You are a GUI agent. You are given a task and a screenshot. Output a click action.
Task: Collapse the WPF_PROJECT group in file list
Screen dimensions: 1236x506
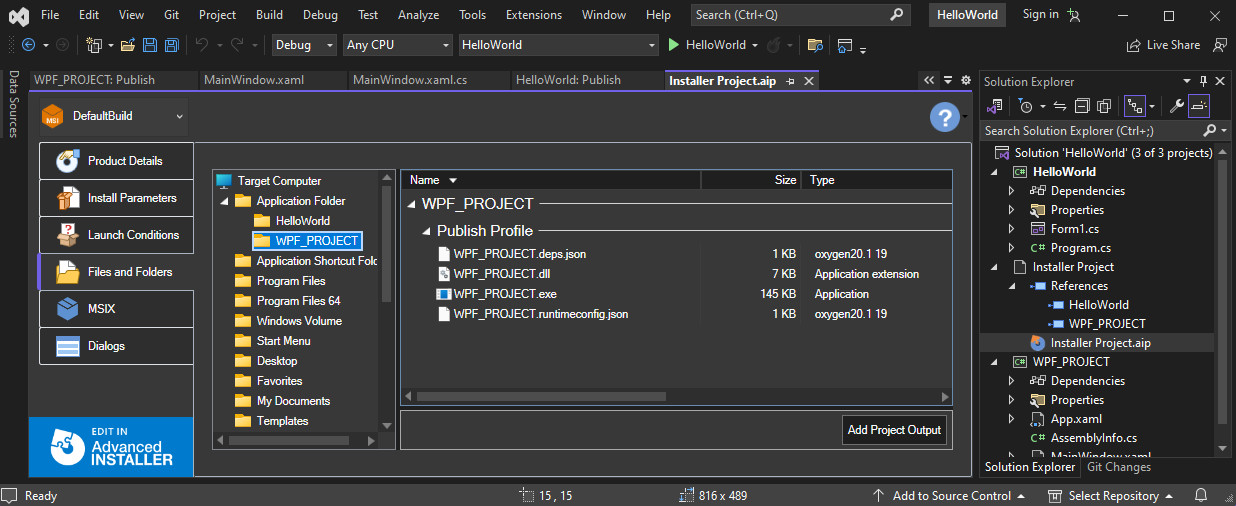(411, 204)
